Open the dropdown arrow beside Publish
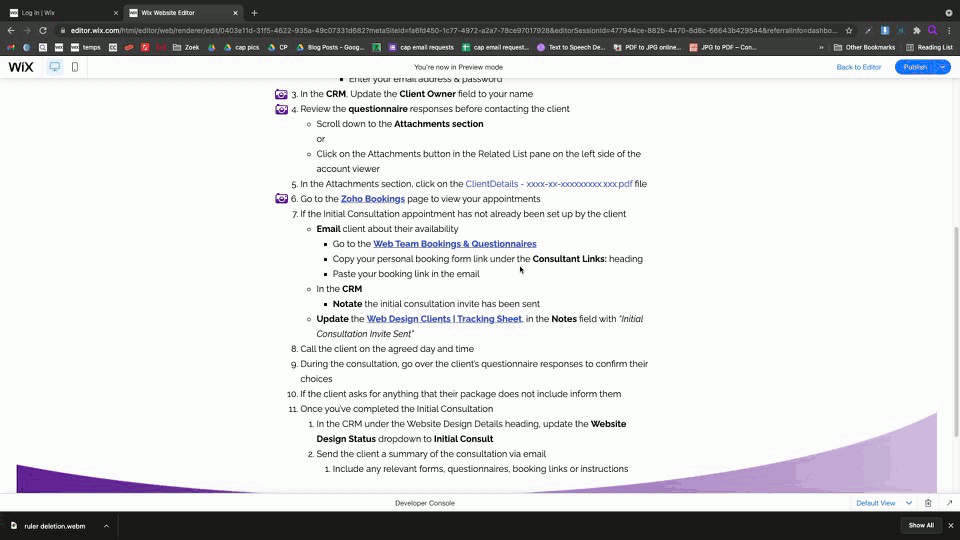The image size is (960, 540). (x=943, y=67)
